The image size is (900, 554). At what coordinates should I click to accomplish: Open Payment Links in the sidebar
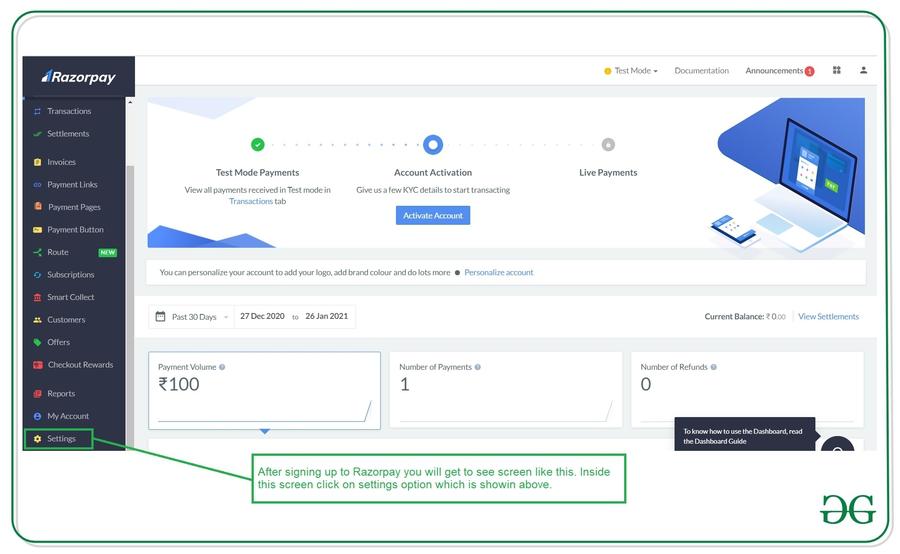(72, 185)
